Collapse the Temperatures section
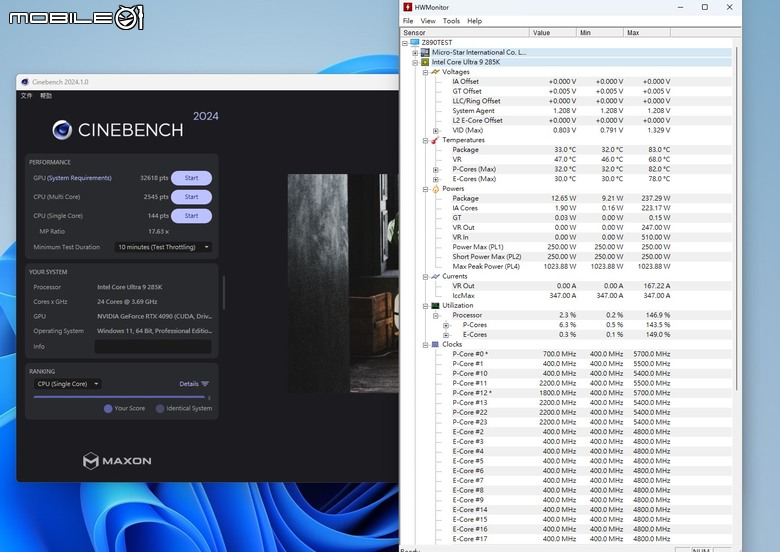Viewport: 780px width, 552px height. tap(425, 141)
